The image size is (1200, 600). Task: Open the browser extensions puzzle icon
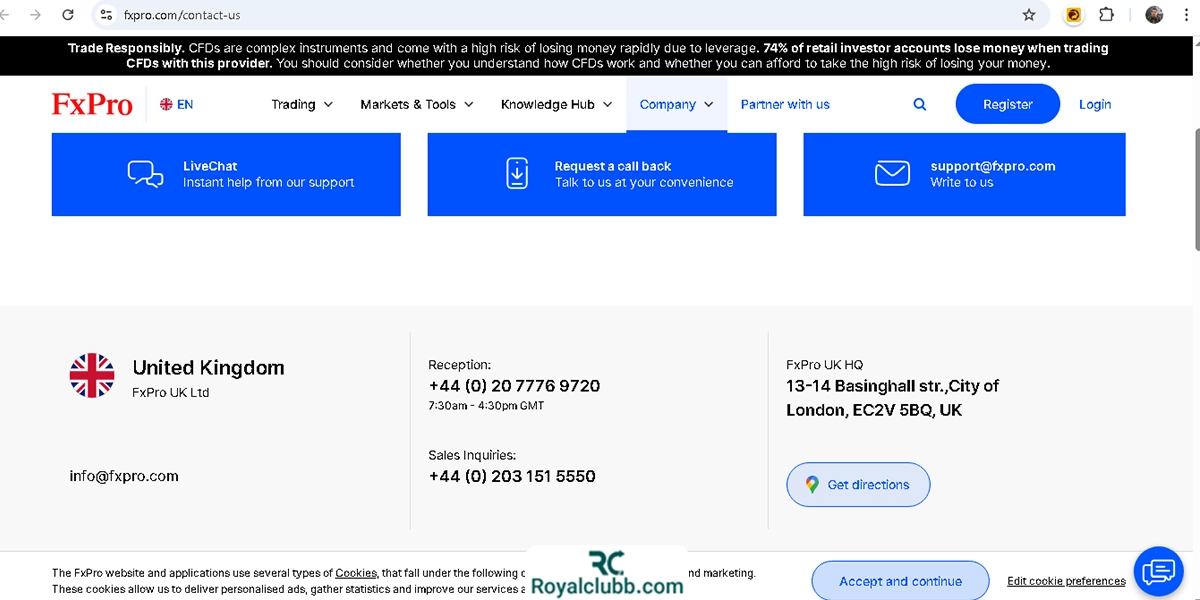(x=1106, y=15)
